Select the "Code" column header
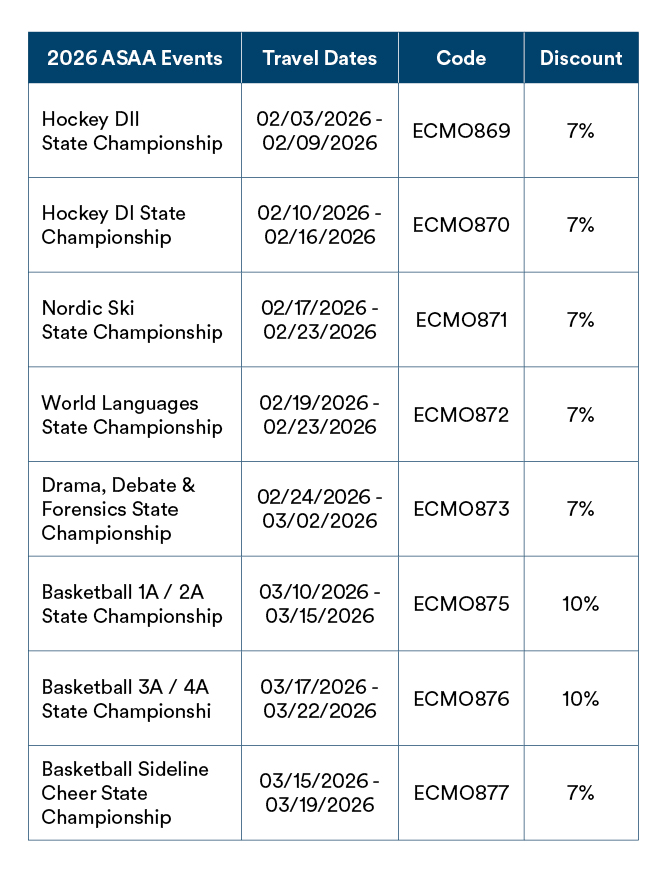 461,58
